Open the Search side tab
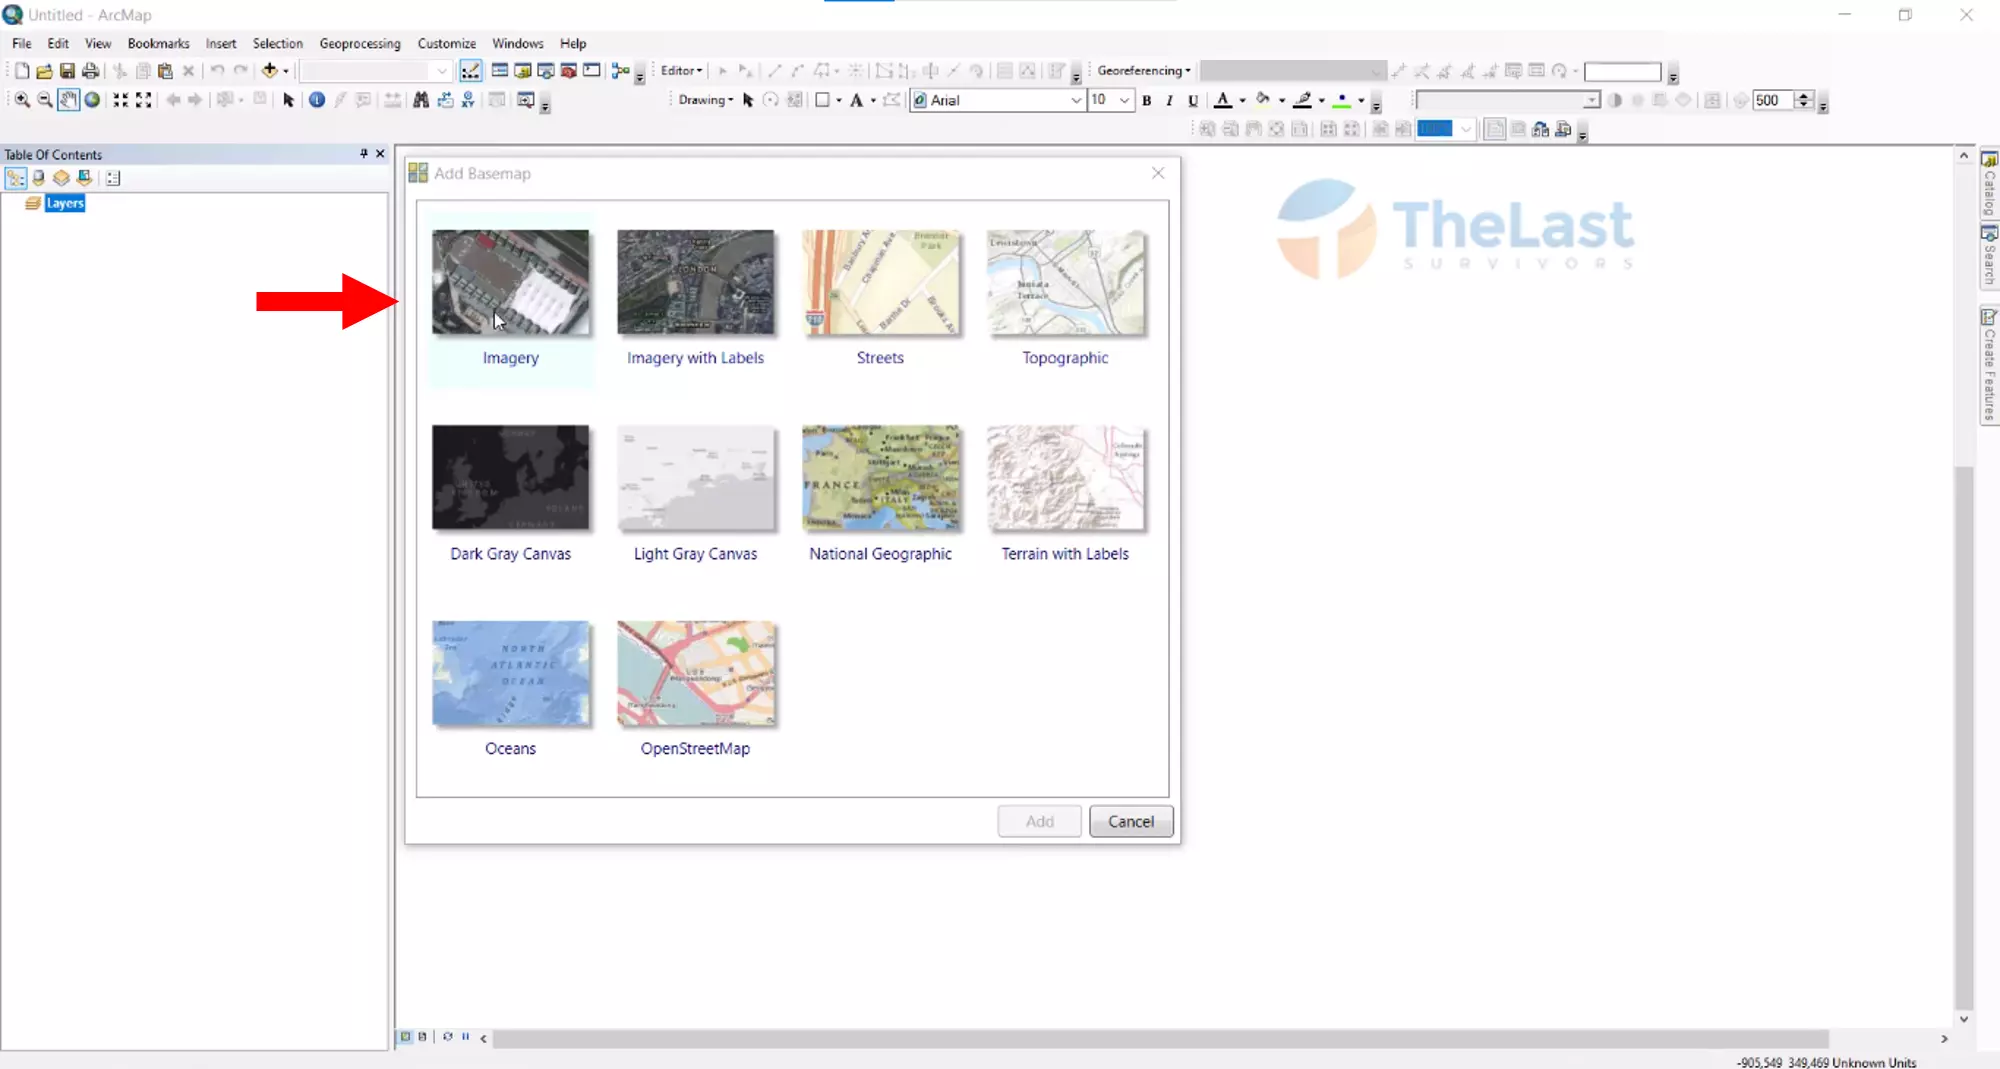The width and height of the screenshot is (2000, 1069). coord(1989,256)
